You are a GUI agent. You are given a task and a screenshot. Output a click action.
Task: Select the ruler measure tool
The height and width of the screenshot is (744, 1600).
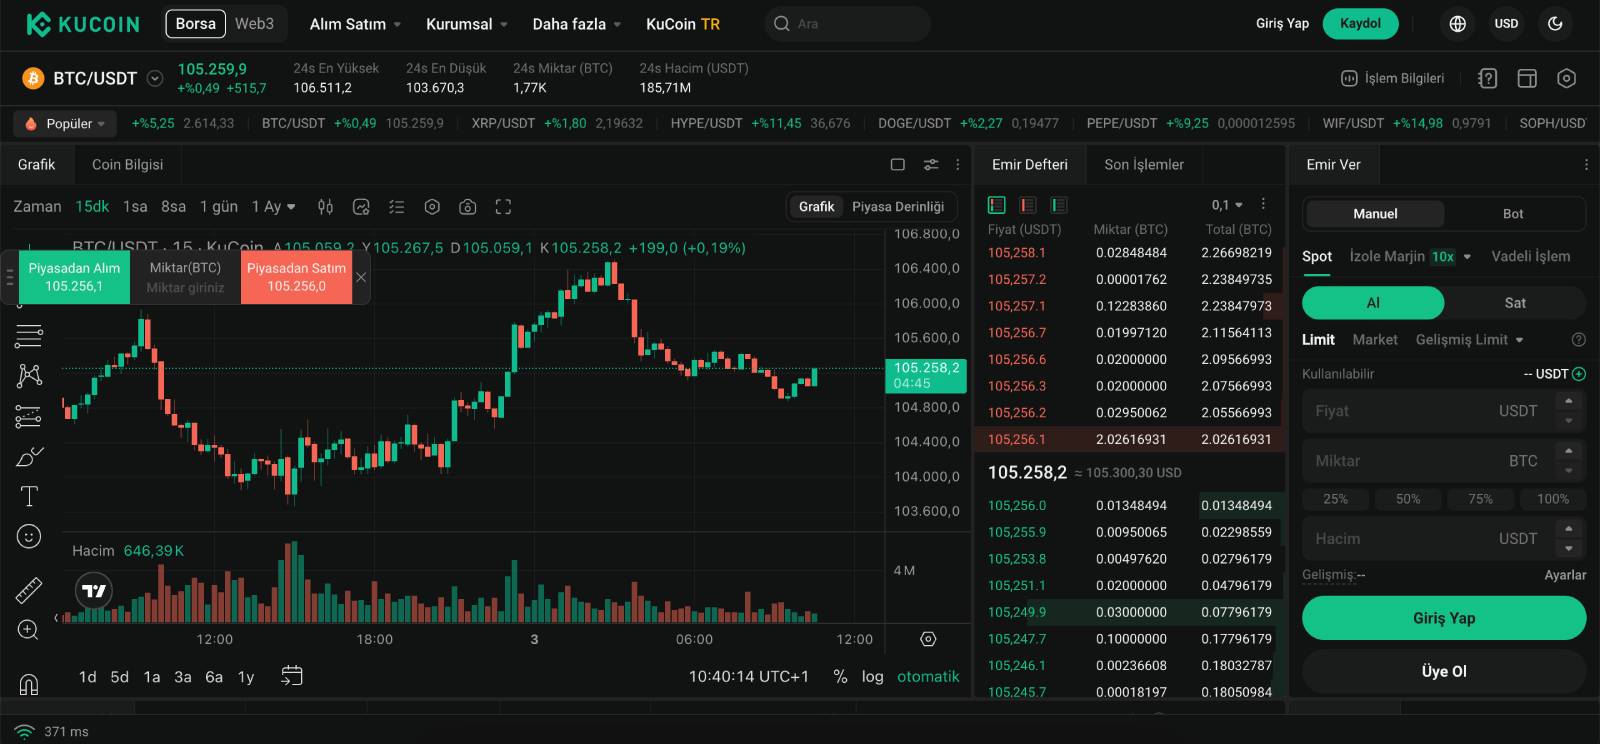coord(29,589)
